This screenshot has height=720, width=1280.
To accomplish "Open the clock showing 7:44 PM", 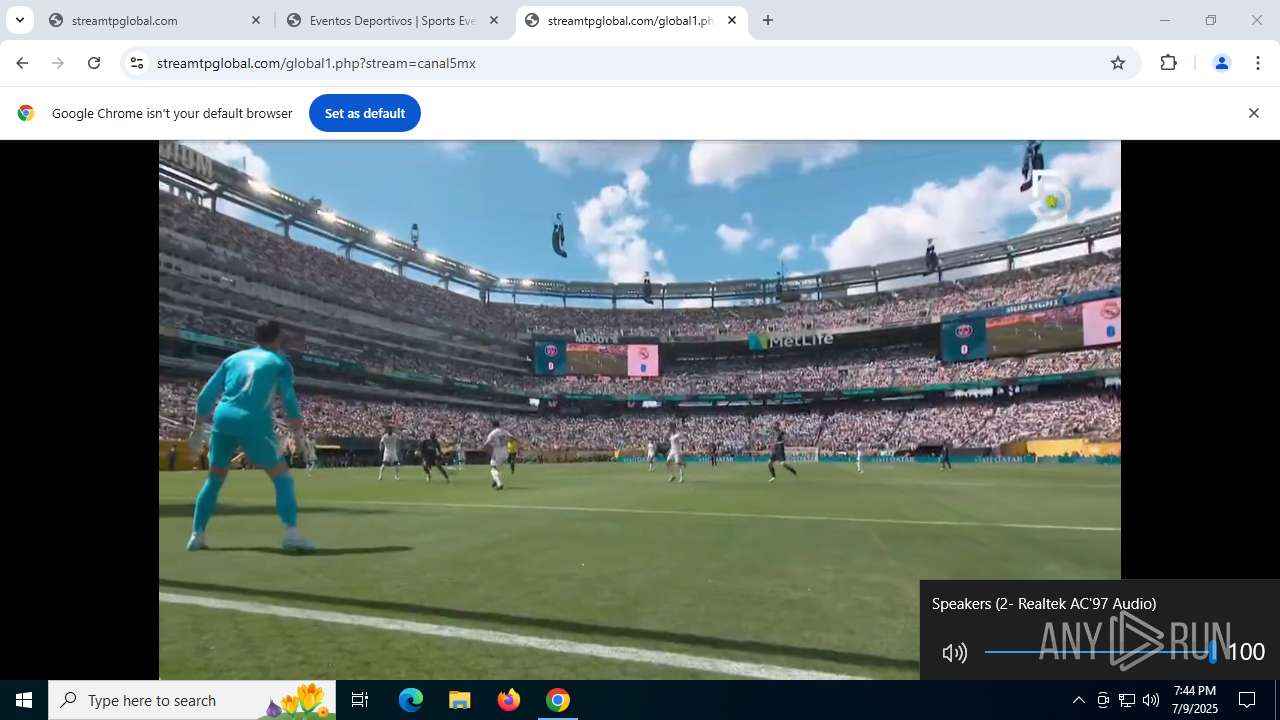I will click(1195, 700).
